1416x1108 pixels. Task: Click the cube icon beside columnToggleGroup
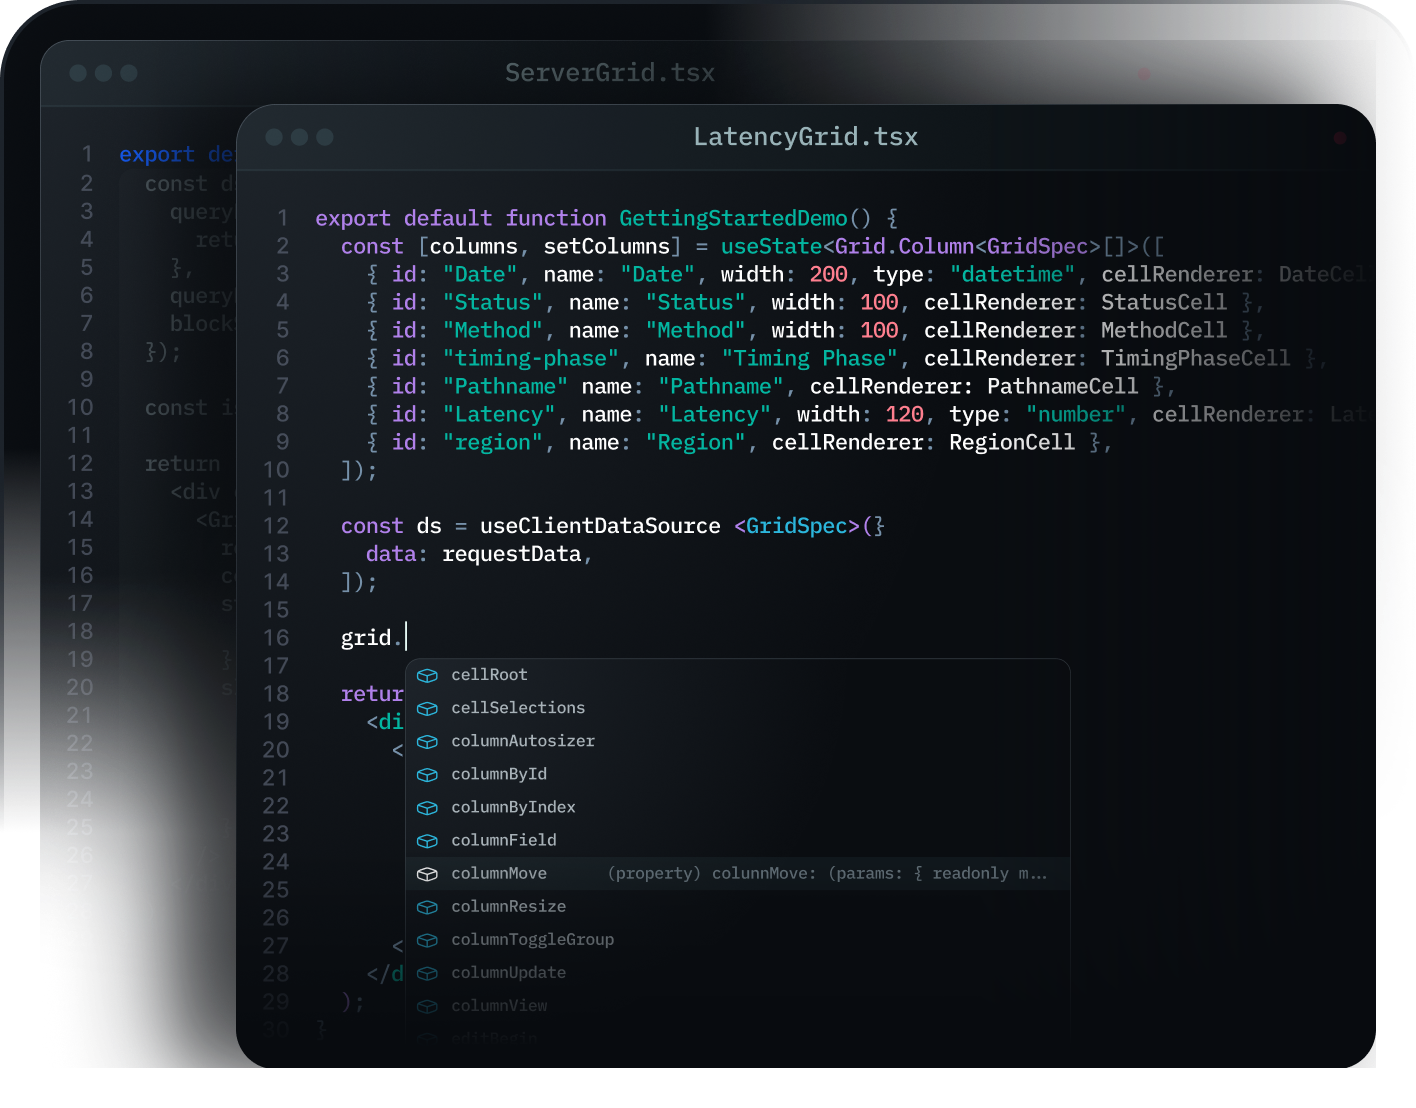(427, 940)
